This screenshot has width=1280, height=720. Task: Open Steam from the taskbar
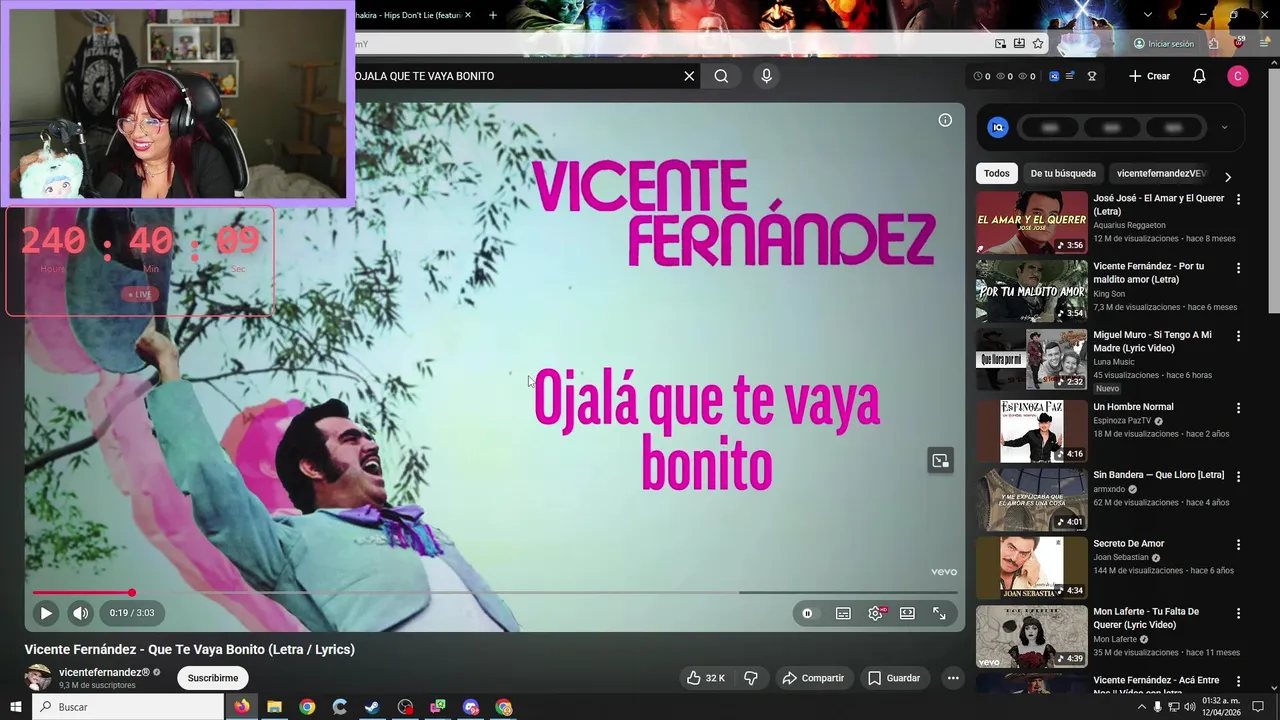(x=372, y=707)
